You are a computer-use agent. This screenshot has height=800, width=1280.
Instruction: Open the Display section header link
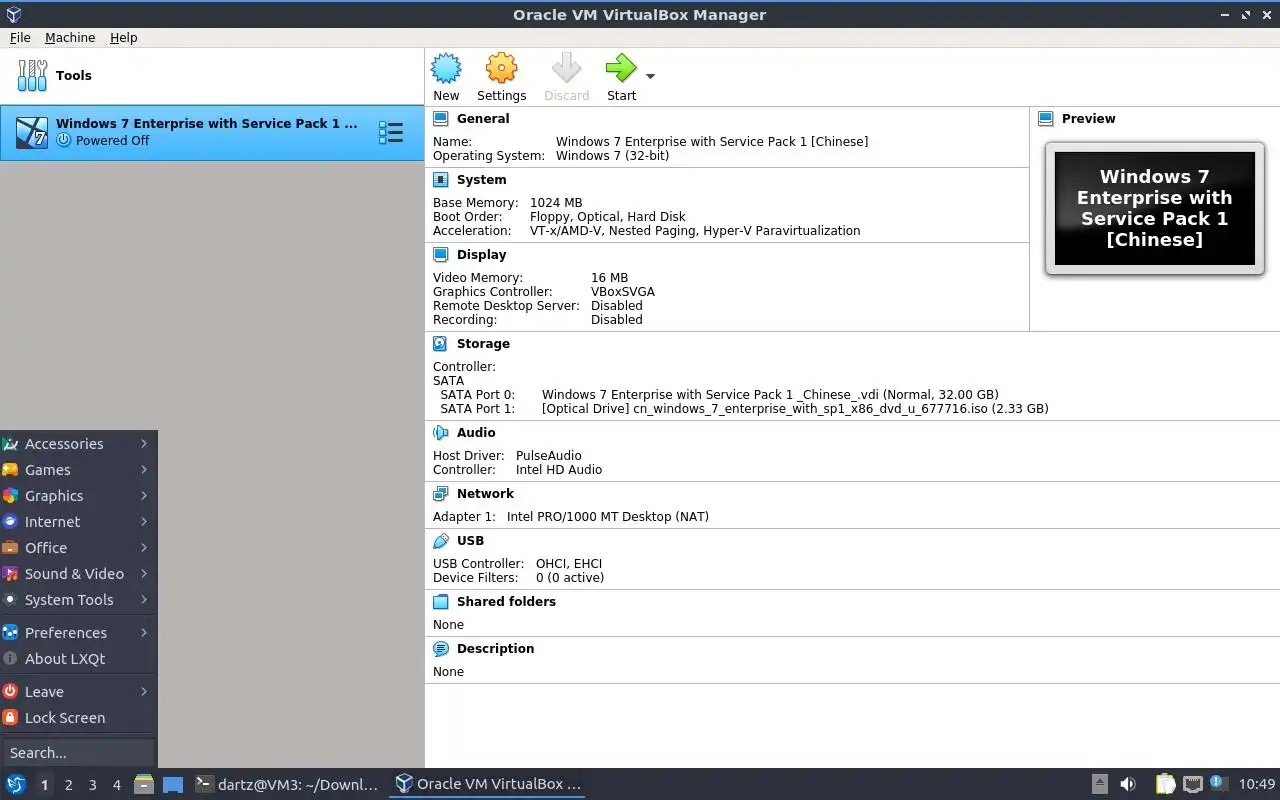click(481, 255)
